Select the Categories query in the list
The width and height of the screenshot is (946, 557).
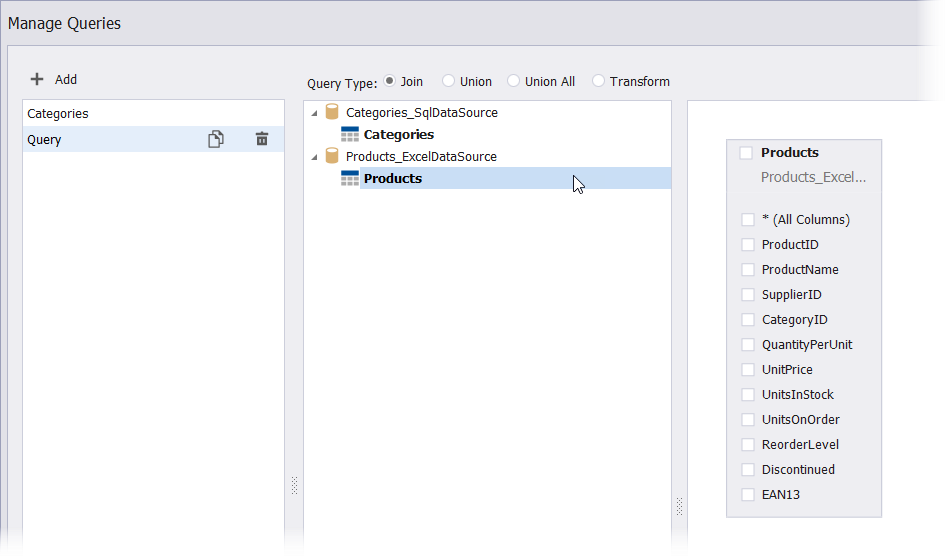tap(58, 114)
